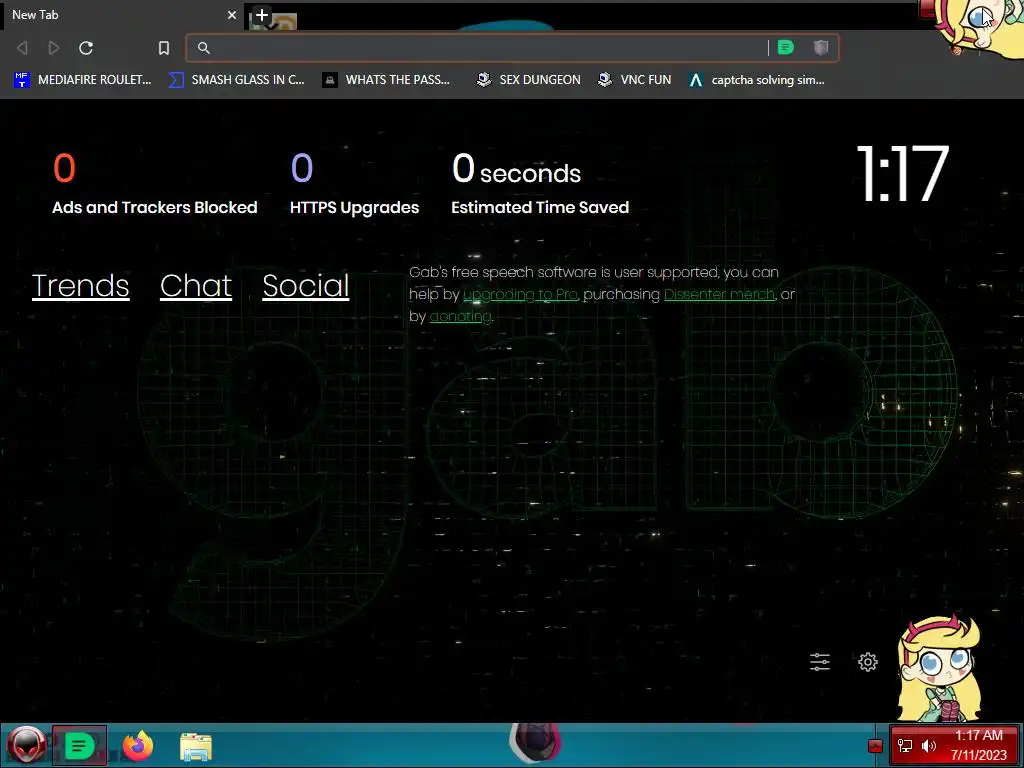Reload the page with the refresh icon

86,48
